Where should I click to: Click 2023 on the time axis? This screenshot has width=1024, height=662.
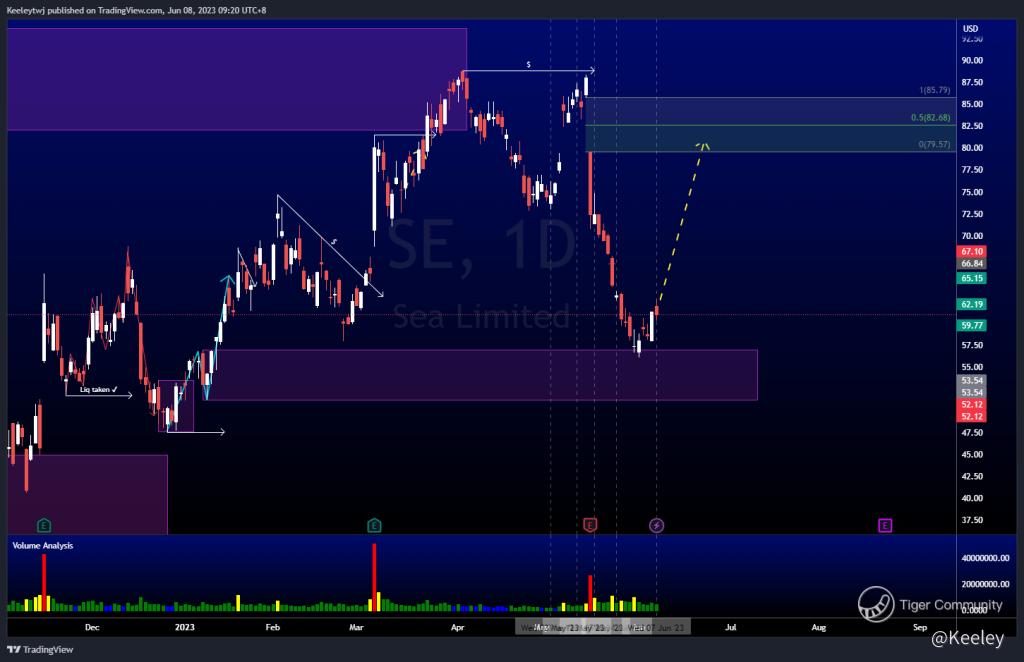coord(185,627)
